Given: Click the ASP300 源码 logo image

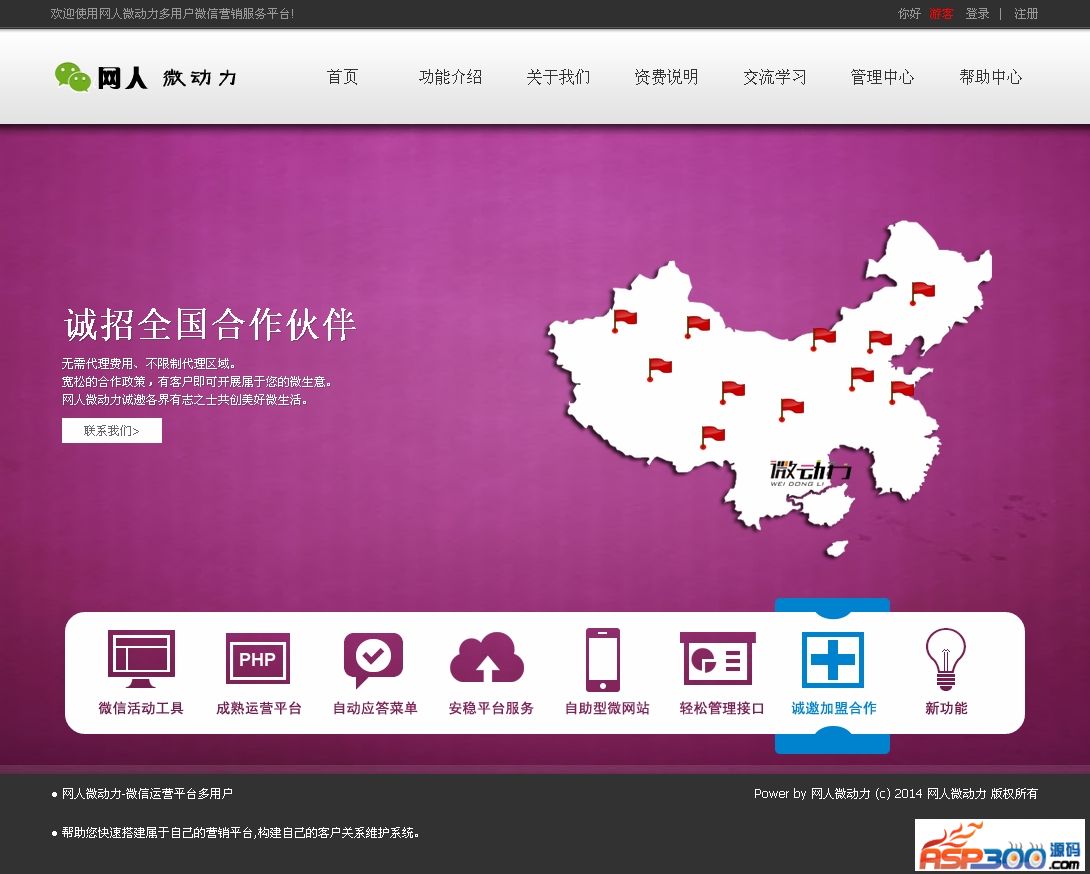Looking at the screenshot, I should click(x=999, y=844).
